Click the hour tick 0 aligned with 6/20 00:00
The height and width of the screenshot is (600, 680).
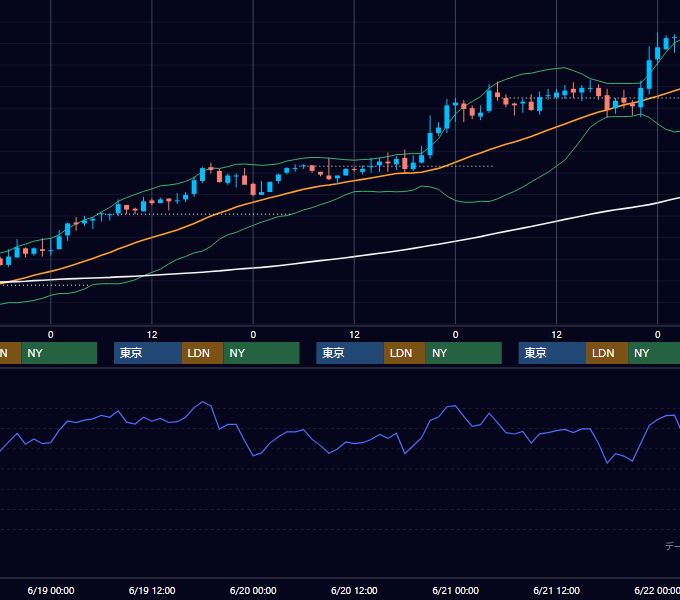[253, 335]
